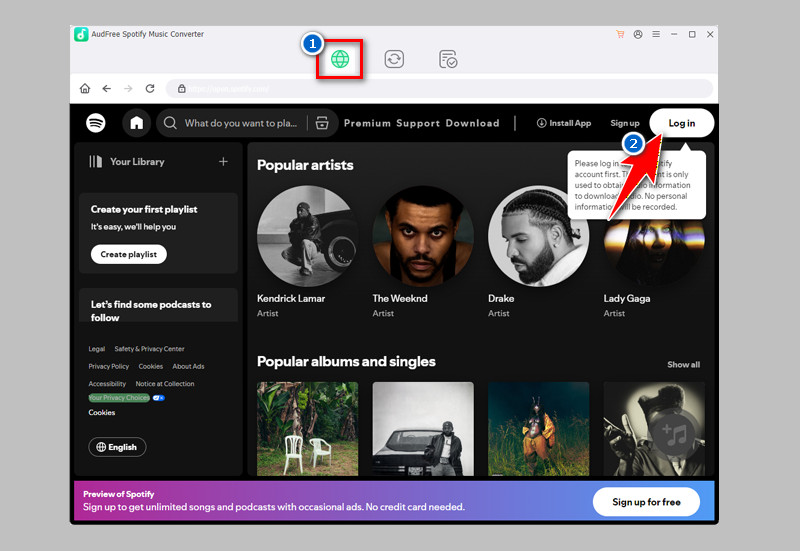This screenshot has height=551, width=800.
Task: Click the Sign up for free button
Action: [x=646, y=502]
